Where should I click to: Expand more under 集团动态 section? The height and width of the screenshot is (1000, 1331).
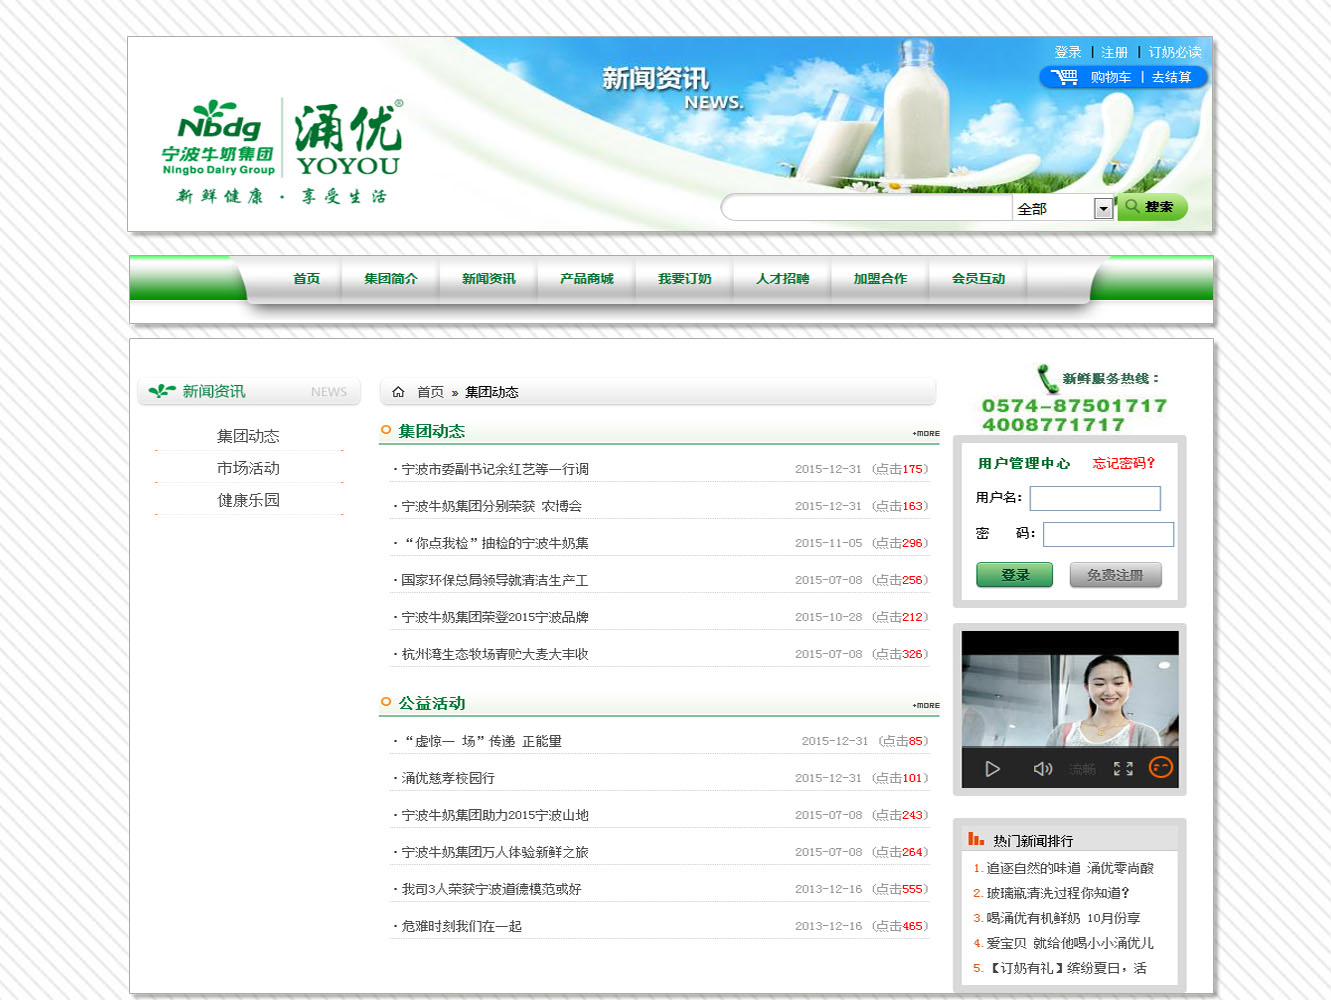point(926,433)
